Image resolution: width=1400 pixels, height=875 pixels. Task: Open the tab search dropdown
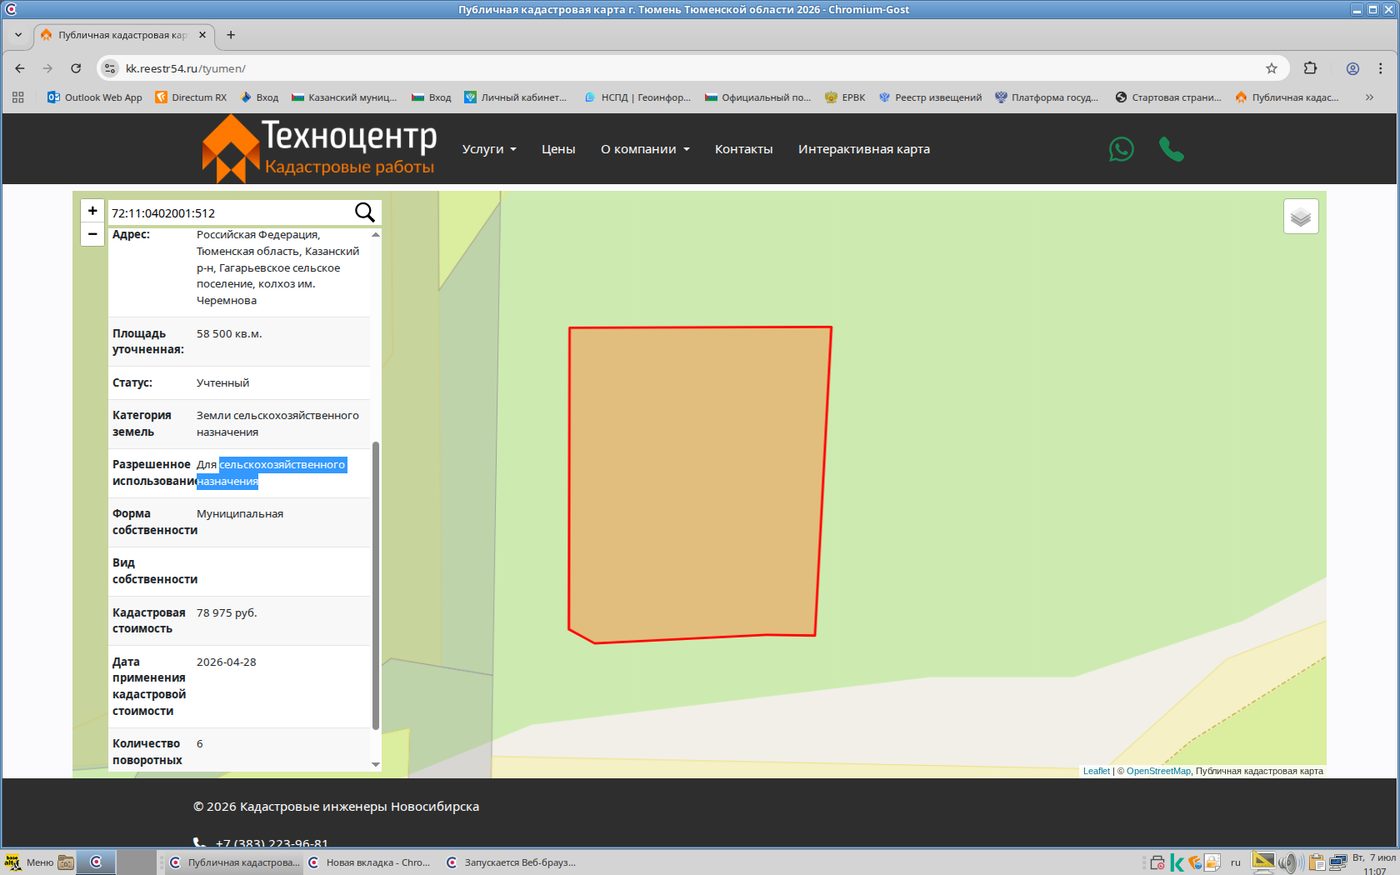(x=18, y=34)
